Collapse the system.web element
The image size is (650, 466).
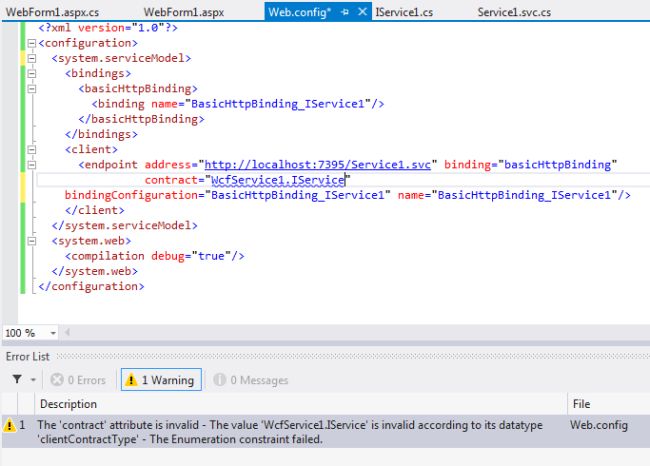(x=32, y=241)
